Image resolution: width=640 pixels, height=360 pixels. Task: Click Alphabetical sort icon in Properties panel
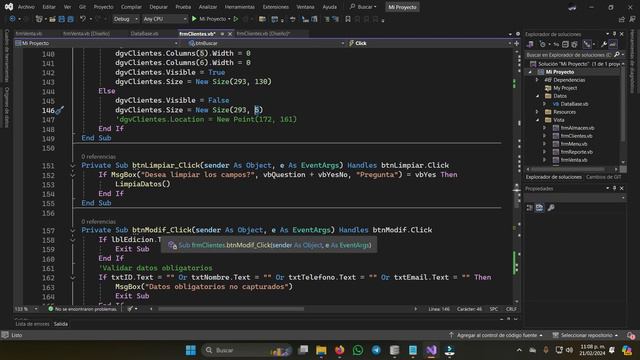coord(540,208)
